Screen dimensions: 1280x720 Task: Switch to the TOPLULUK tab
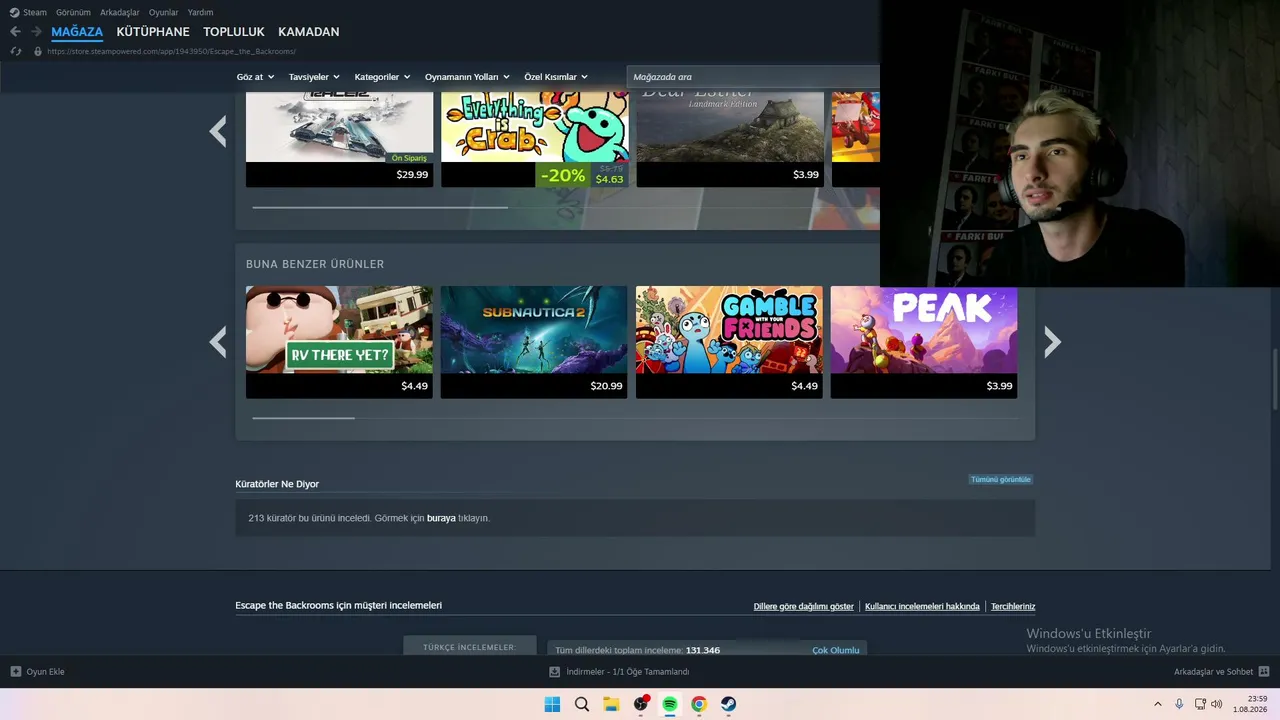234,32
